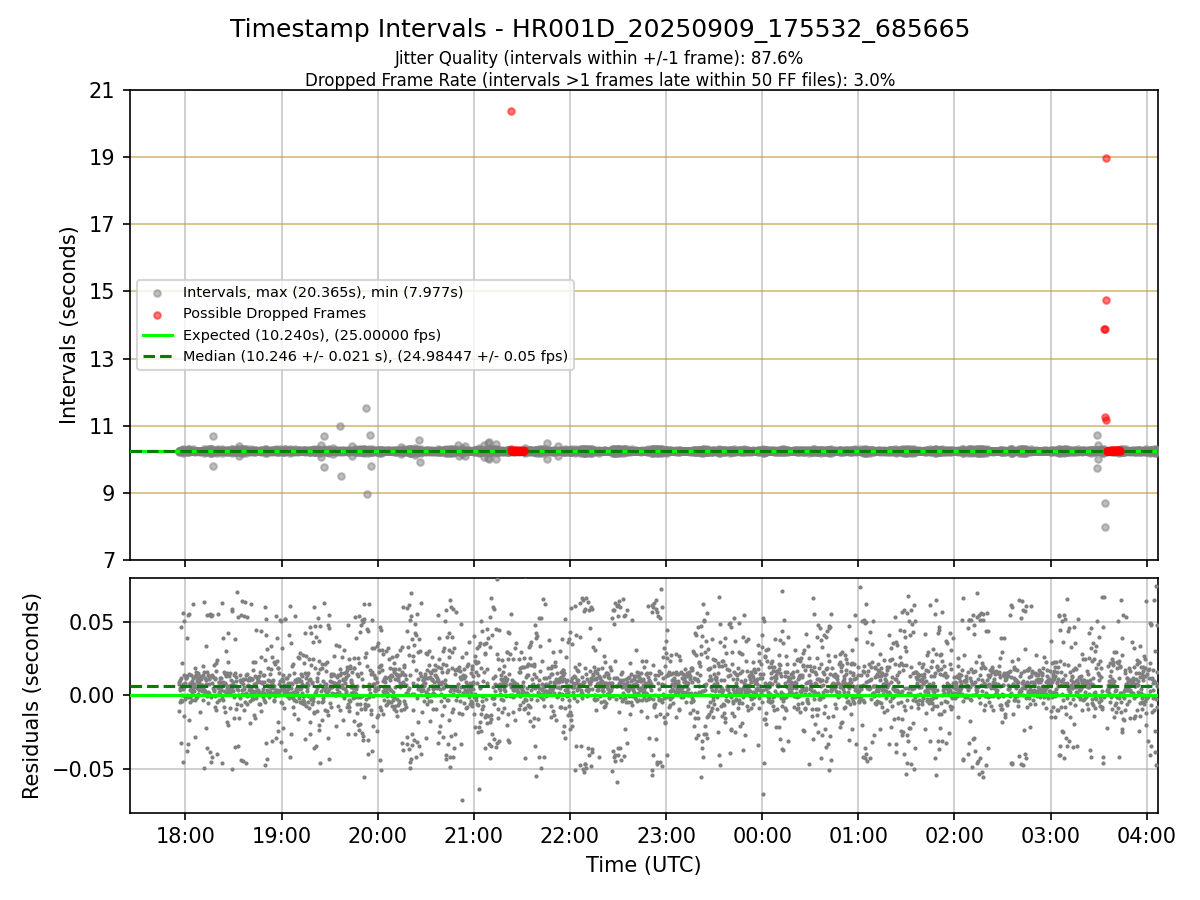
Task: Click the "Time (UTC)" x-axis label
Action: click(644, 865)
